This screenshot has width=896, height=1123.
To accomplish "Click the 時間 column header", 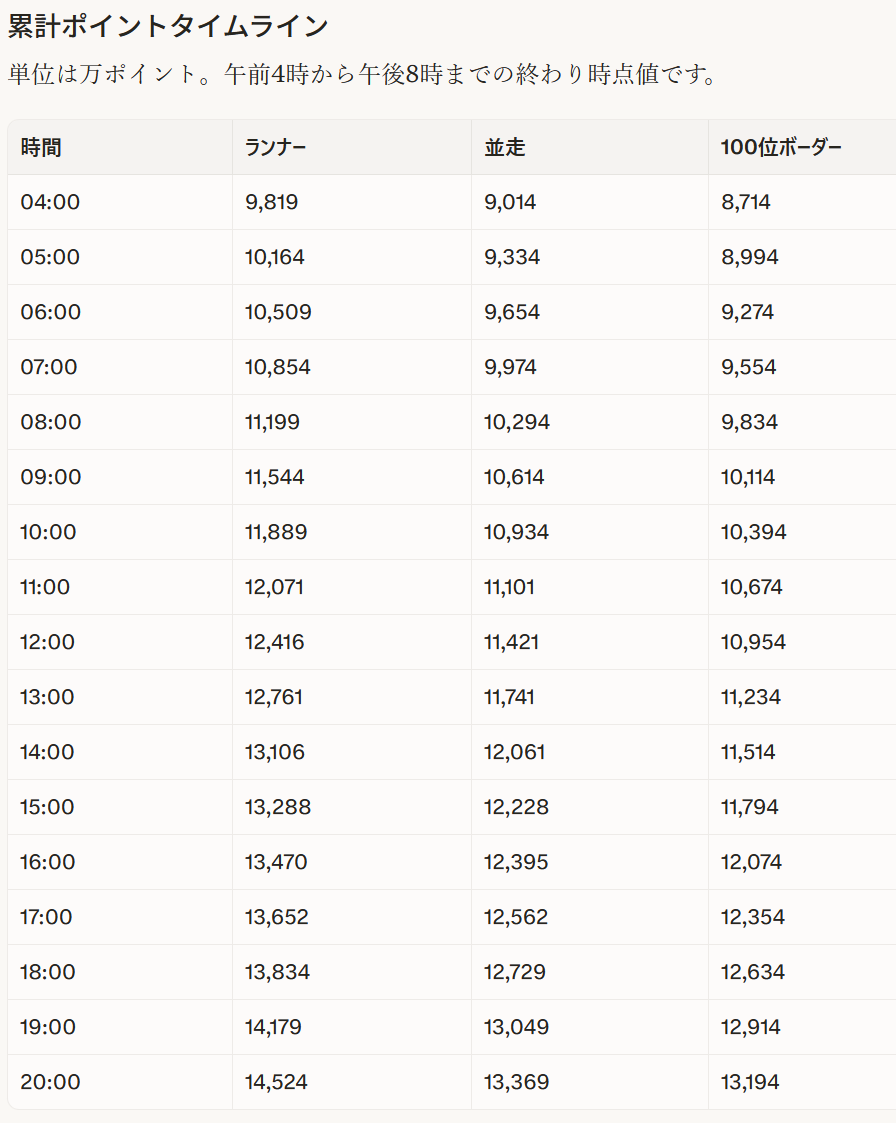I will [41, 148].
